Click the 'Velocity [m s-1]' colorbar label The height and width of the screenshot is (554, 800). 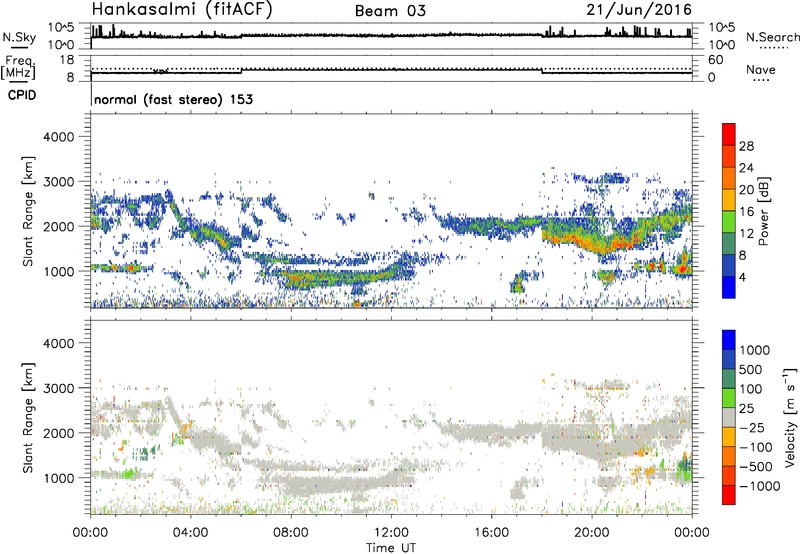coord(790,417)
